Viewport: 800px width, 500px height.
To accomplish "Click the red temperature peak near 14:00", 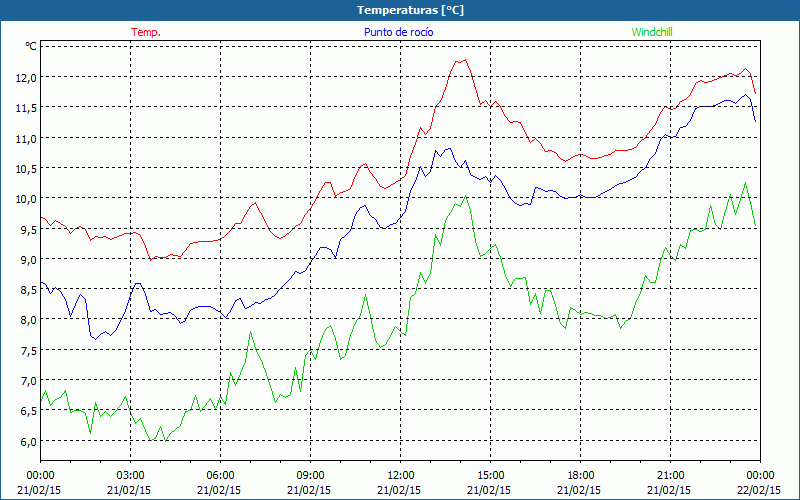I will (465, 60).
